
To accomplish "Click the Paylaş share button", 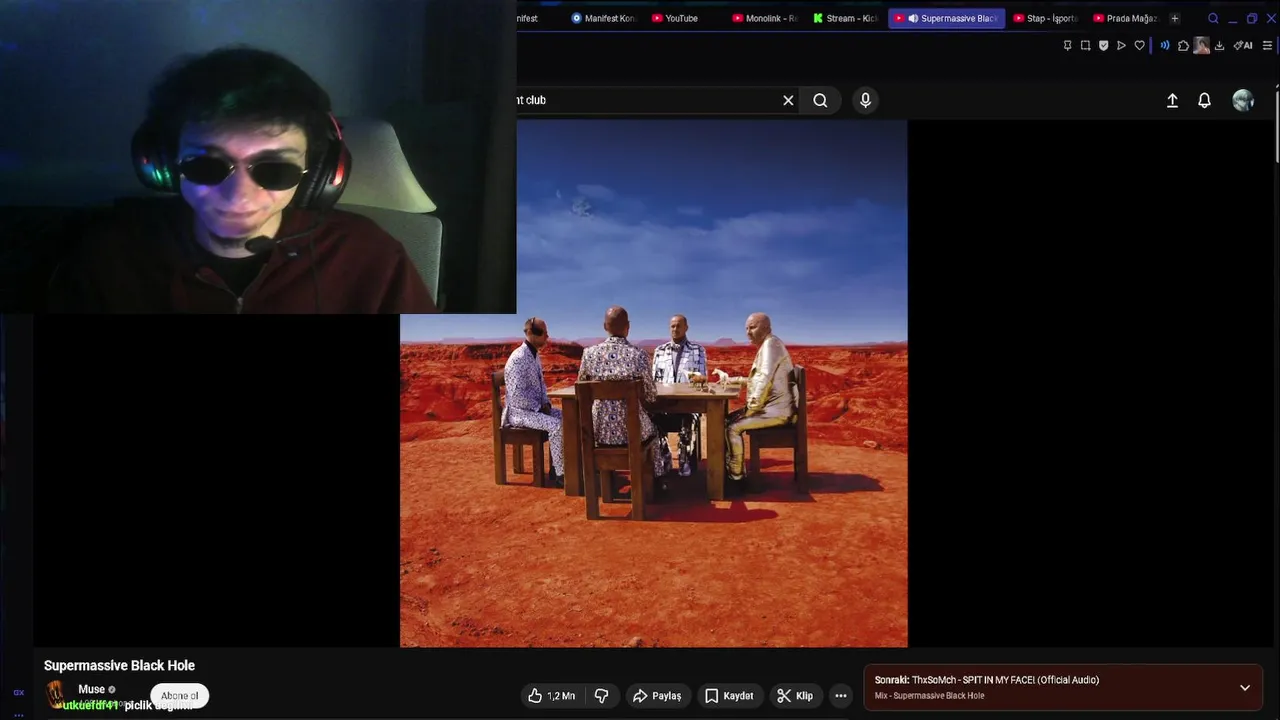I will click(x=657, y=696).
